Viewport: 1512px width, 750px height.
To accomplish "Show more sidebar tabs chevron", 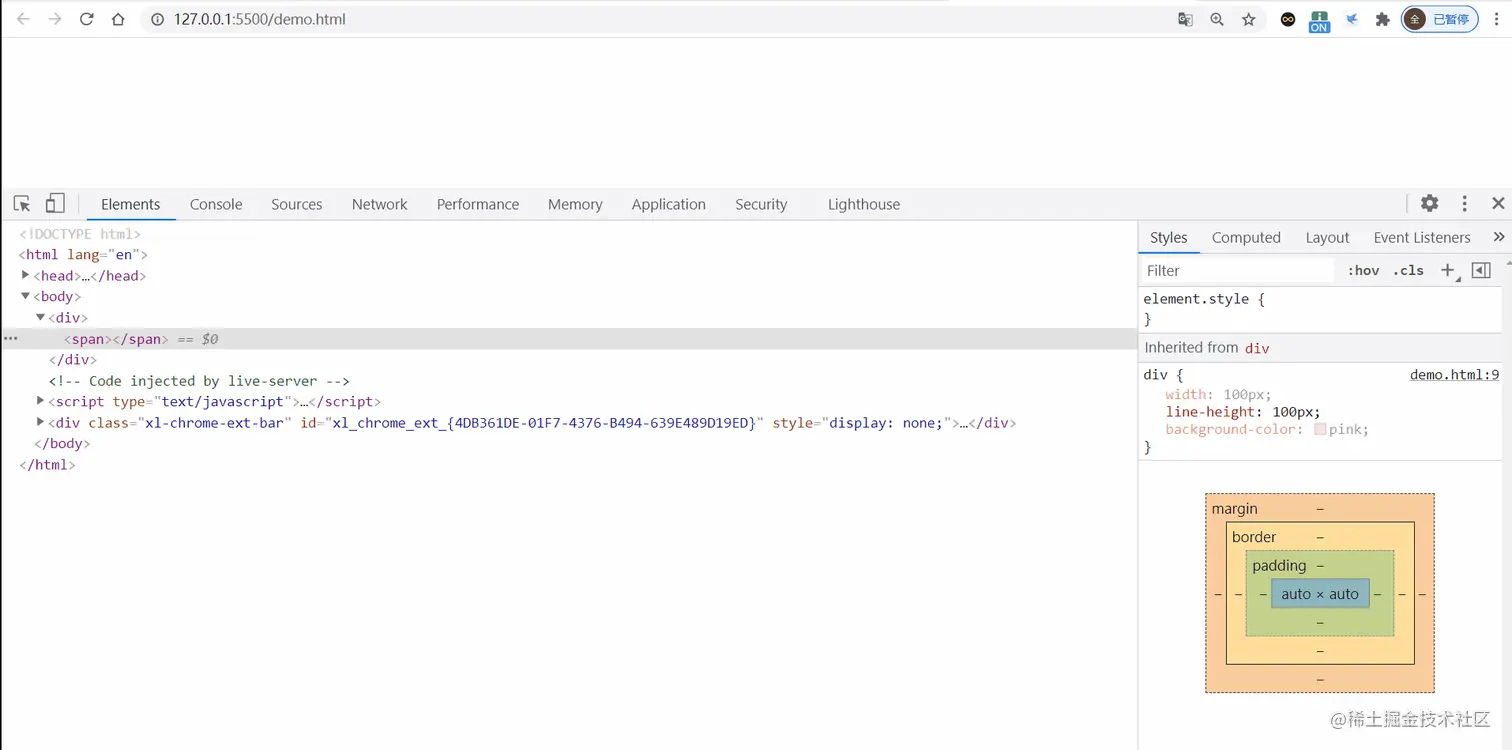I will click(x=1498, y=237).
